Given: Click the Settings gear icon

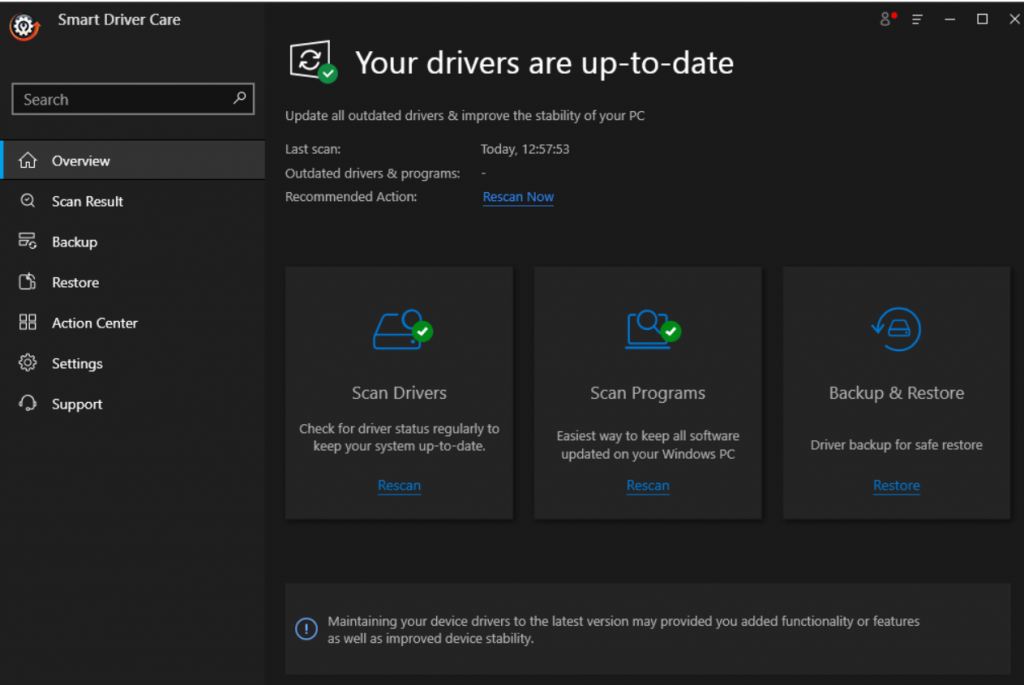Looking at the screenshot, I should [x=27, y=362].
